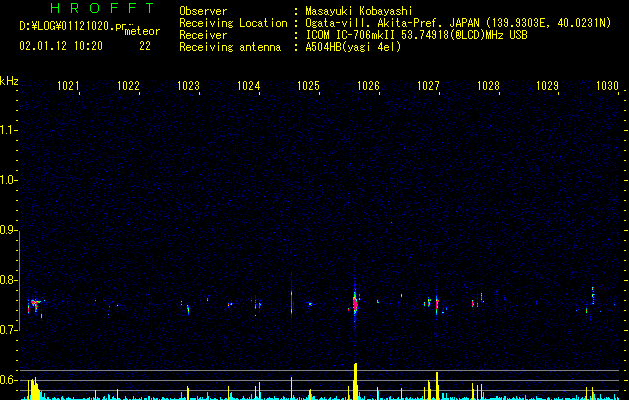The image size is (629, 400).
Task: Click time axis label 1026
Action: 368,85
